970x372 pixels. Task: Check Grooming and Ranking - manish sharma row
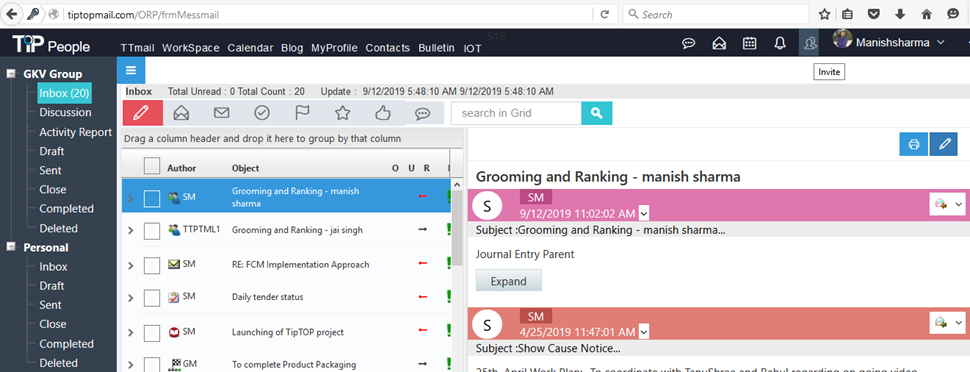pos(152,198)
